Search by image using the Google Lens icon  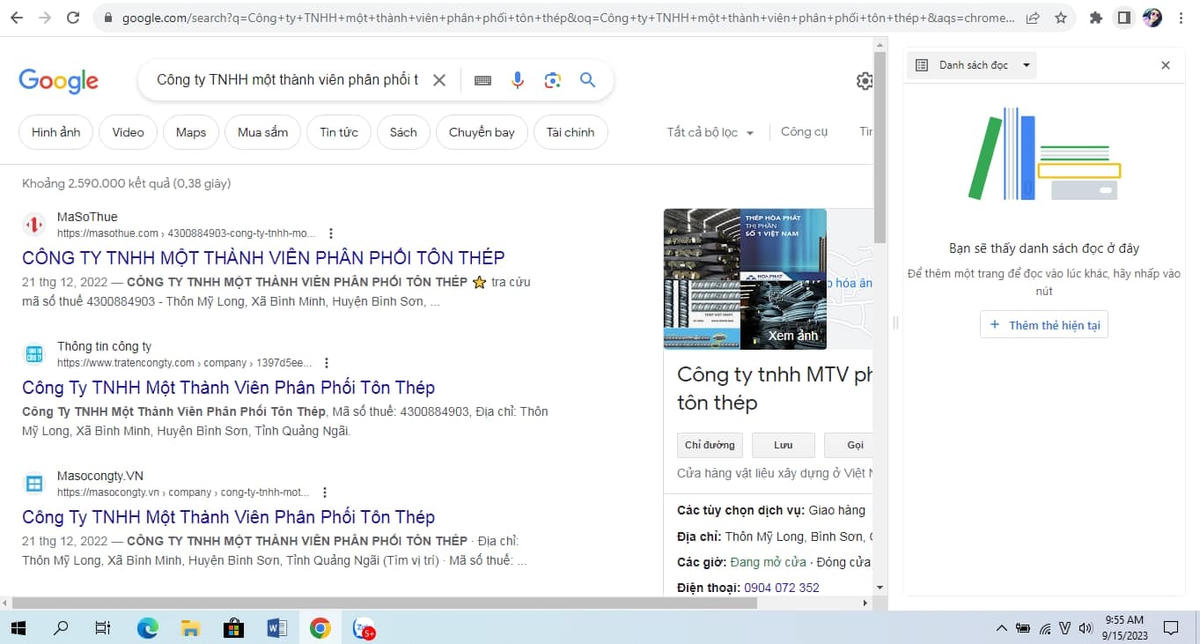(x=552, y=80)
